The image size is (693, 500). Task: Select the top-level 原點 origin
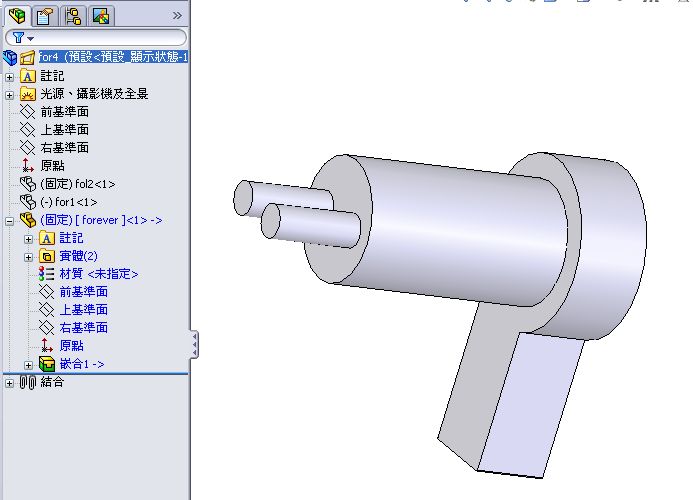(53, 166)
